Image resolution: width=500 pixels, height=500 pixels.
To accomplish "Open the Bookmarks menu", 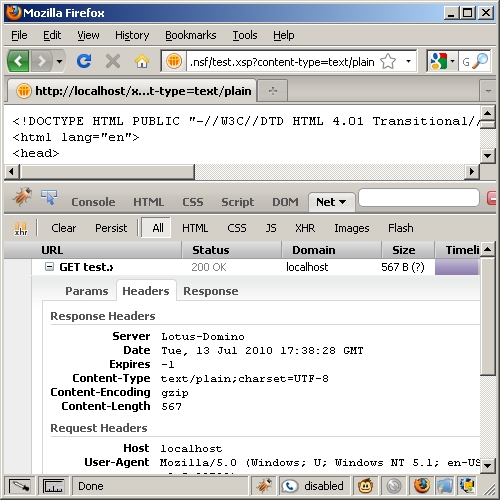I will pyautogui.click(x=191, y=35).
